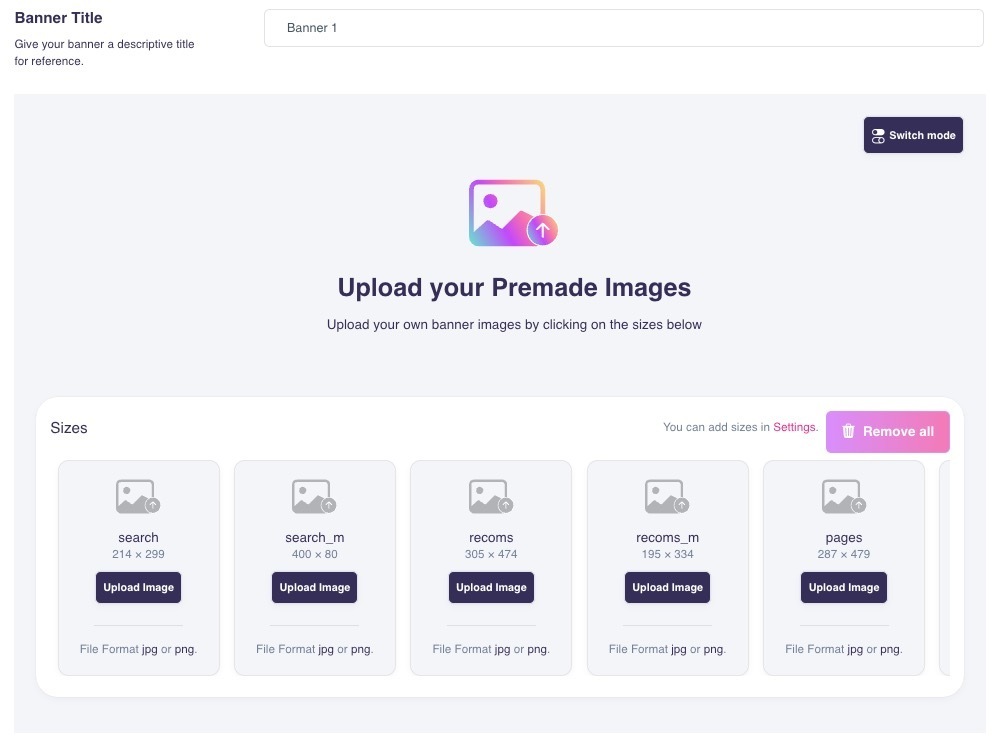Remove all uploaded sizes

887,431
